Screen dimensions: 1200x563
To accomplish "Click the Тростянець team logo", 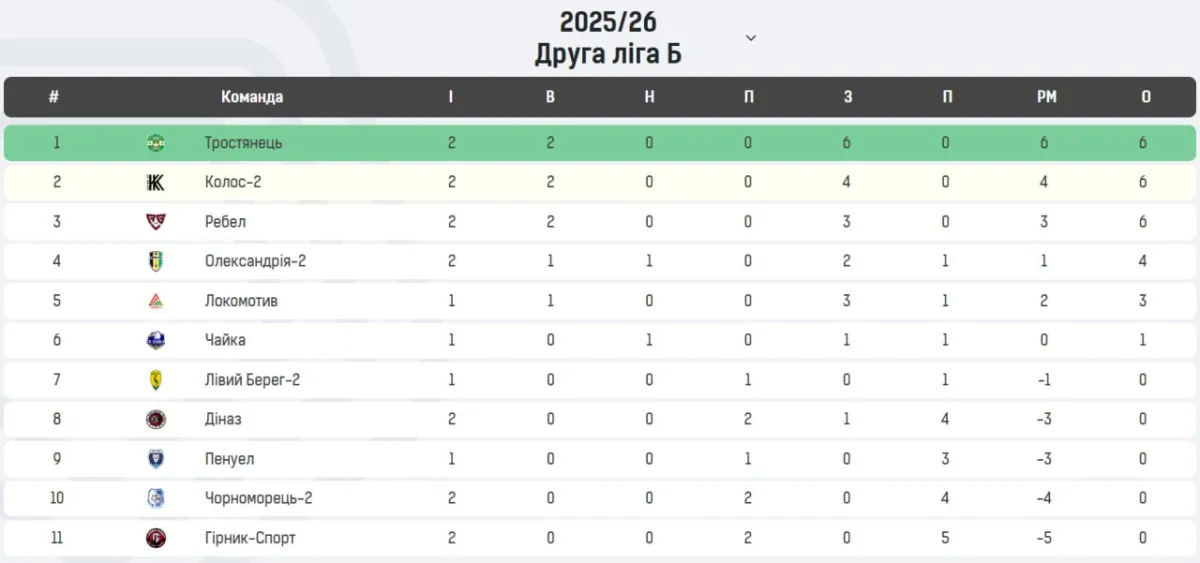I will point(156,143).
